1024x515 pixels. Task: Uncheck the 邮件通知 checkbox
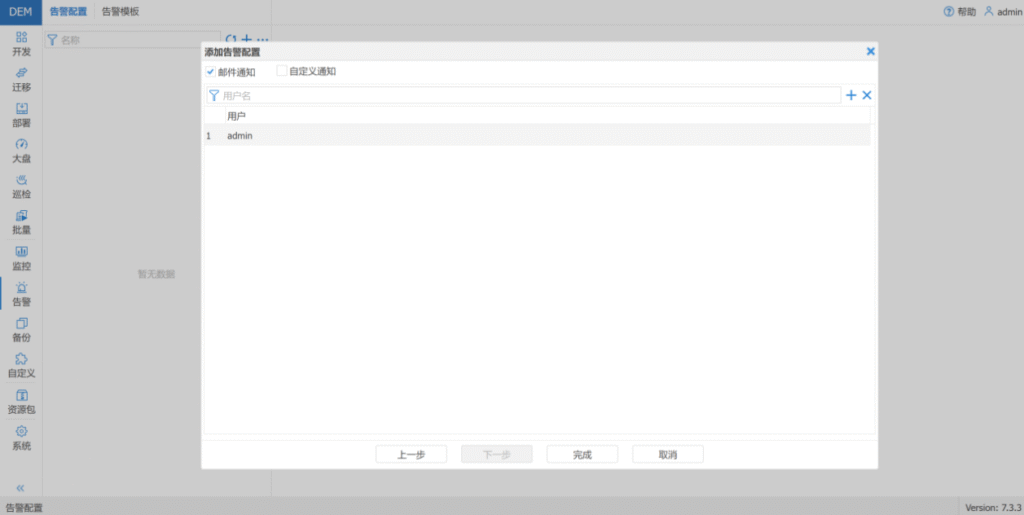pyautogui.click(x=211, y=72)
